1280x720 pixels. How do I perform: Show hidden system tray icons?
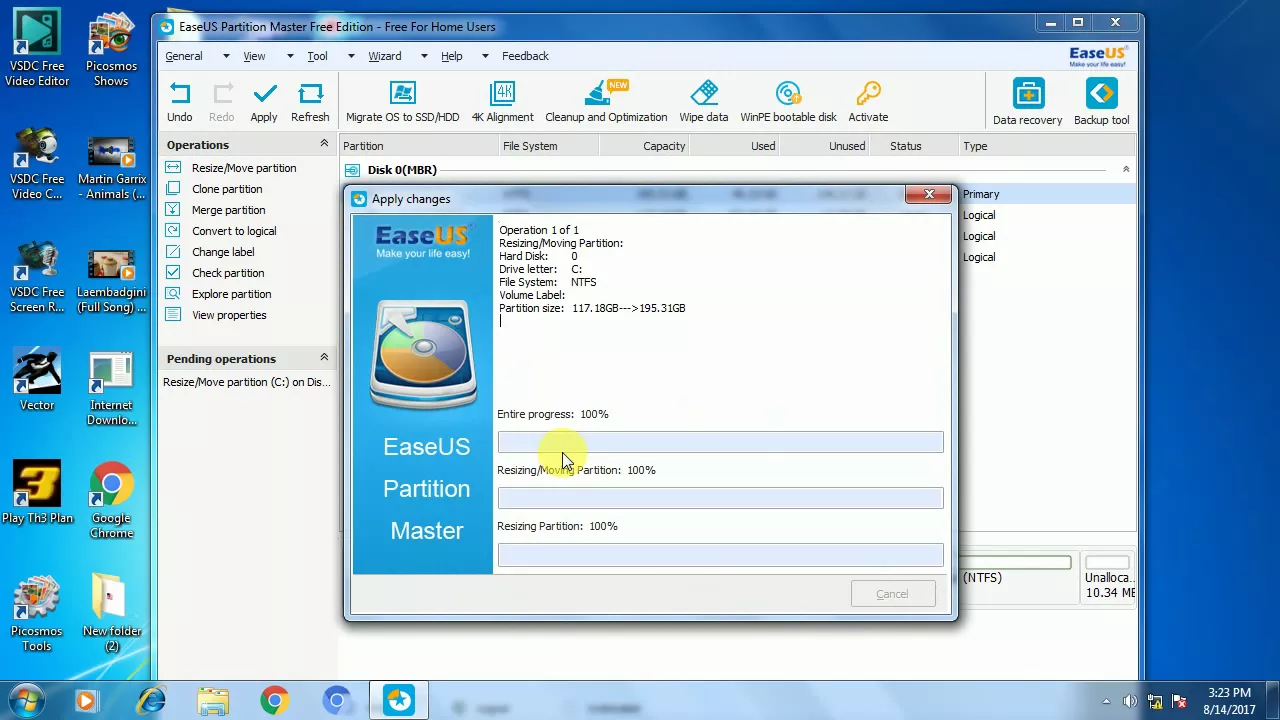[x=1106, y=701]
